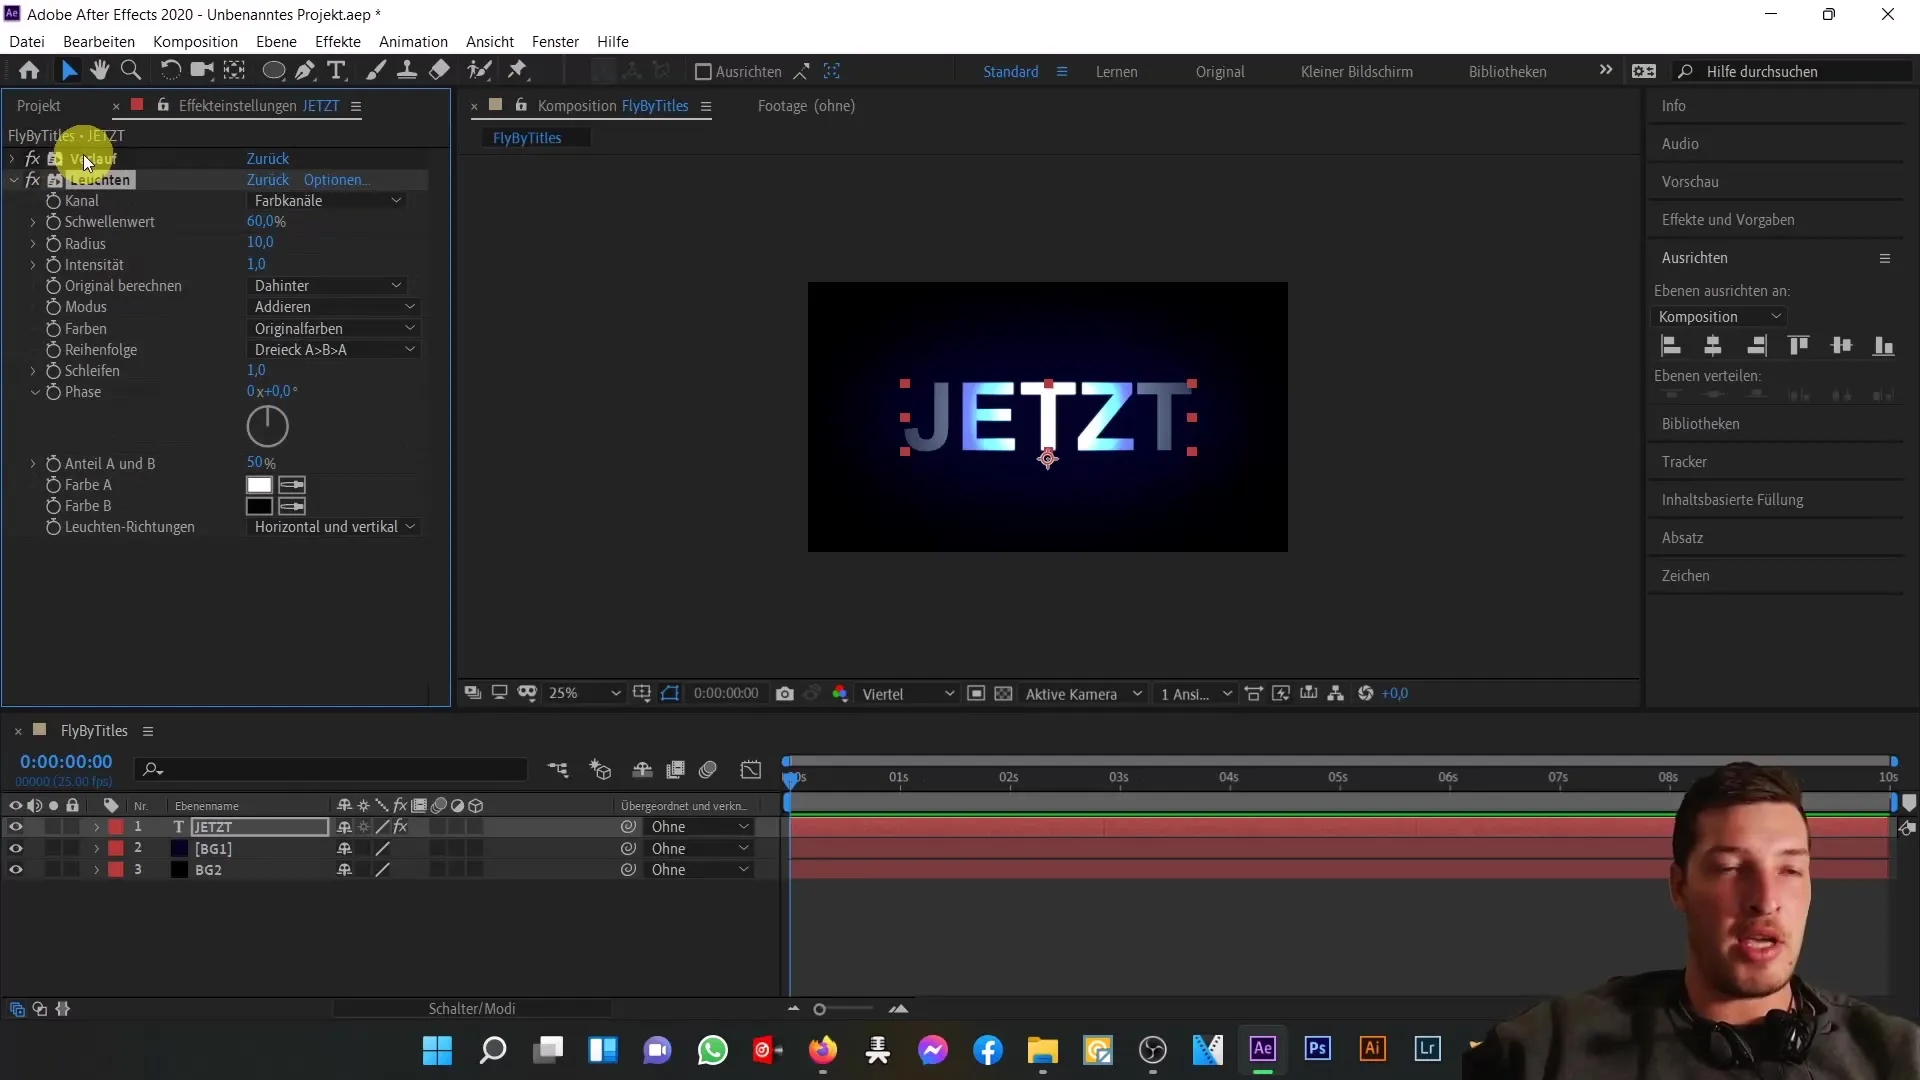
Task: Expand the Leuchten-Richtungen dropdown
Action: pyautogui.click(x=334, y=526)
